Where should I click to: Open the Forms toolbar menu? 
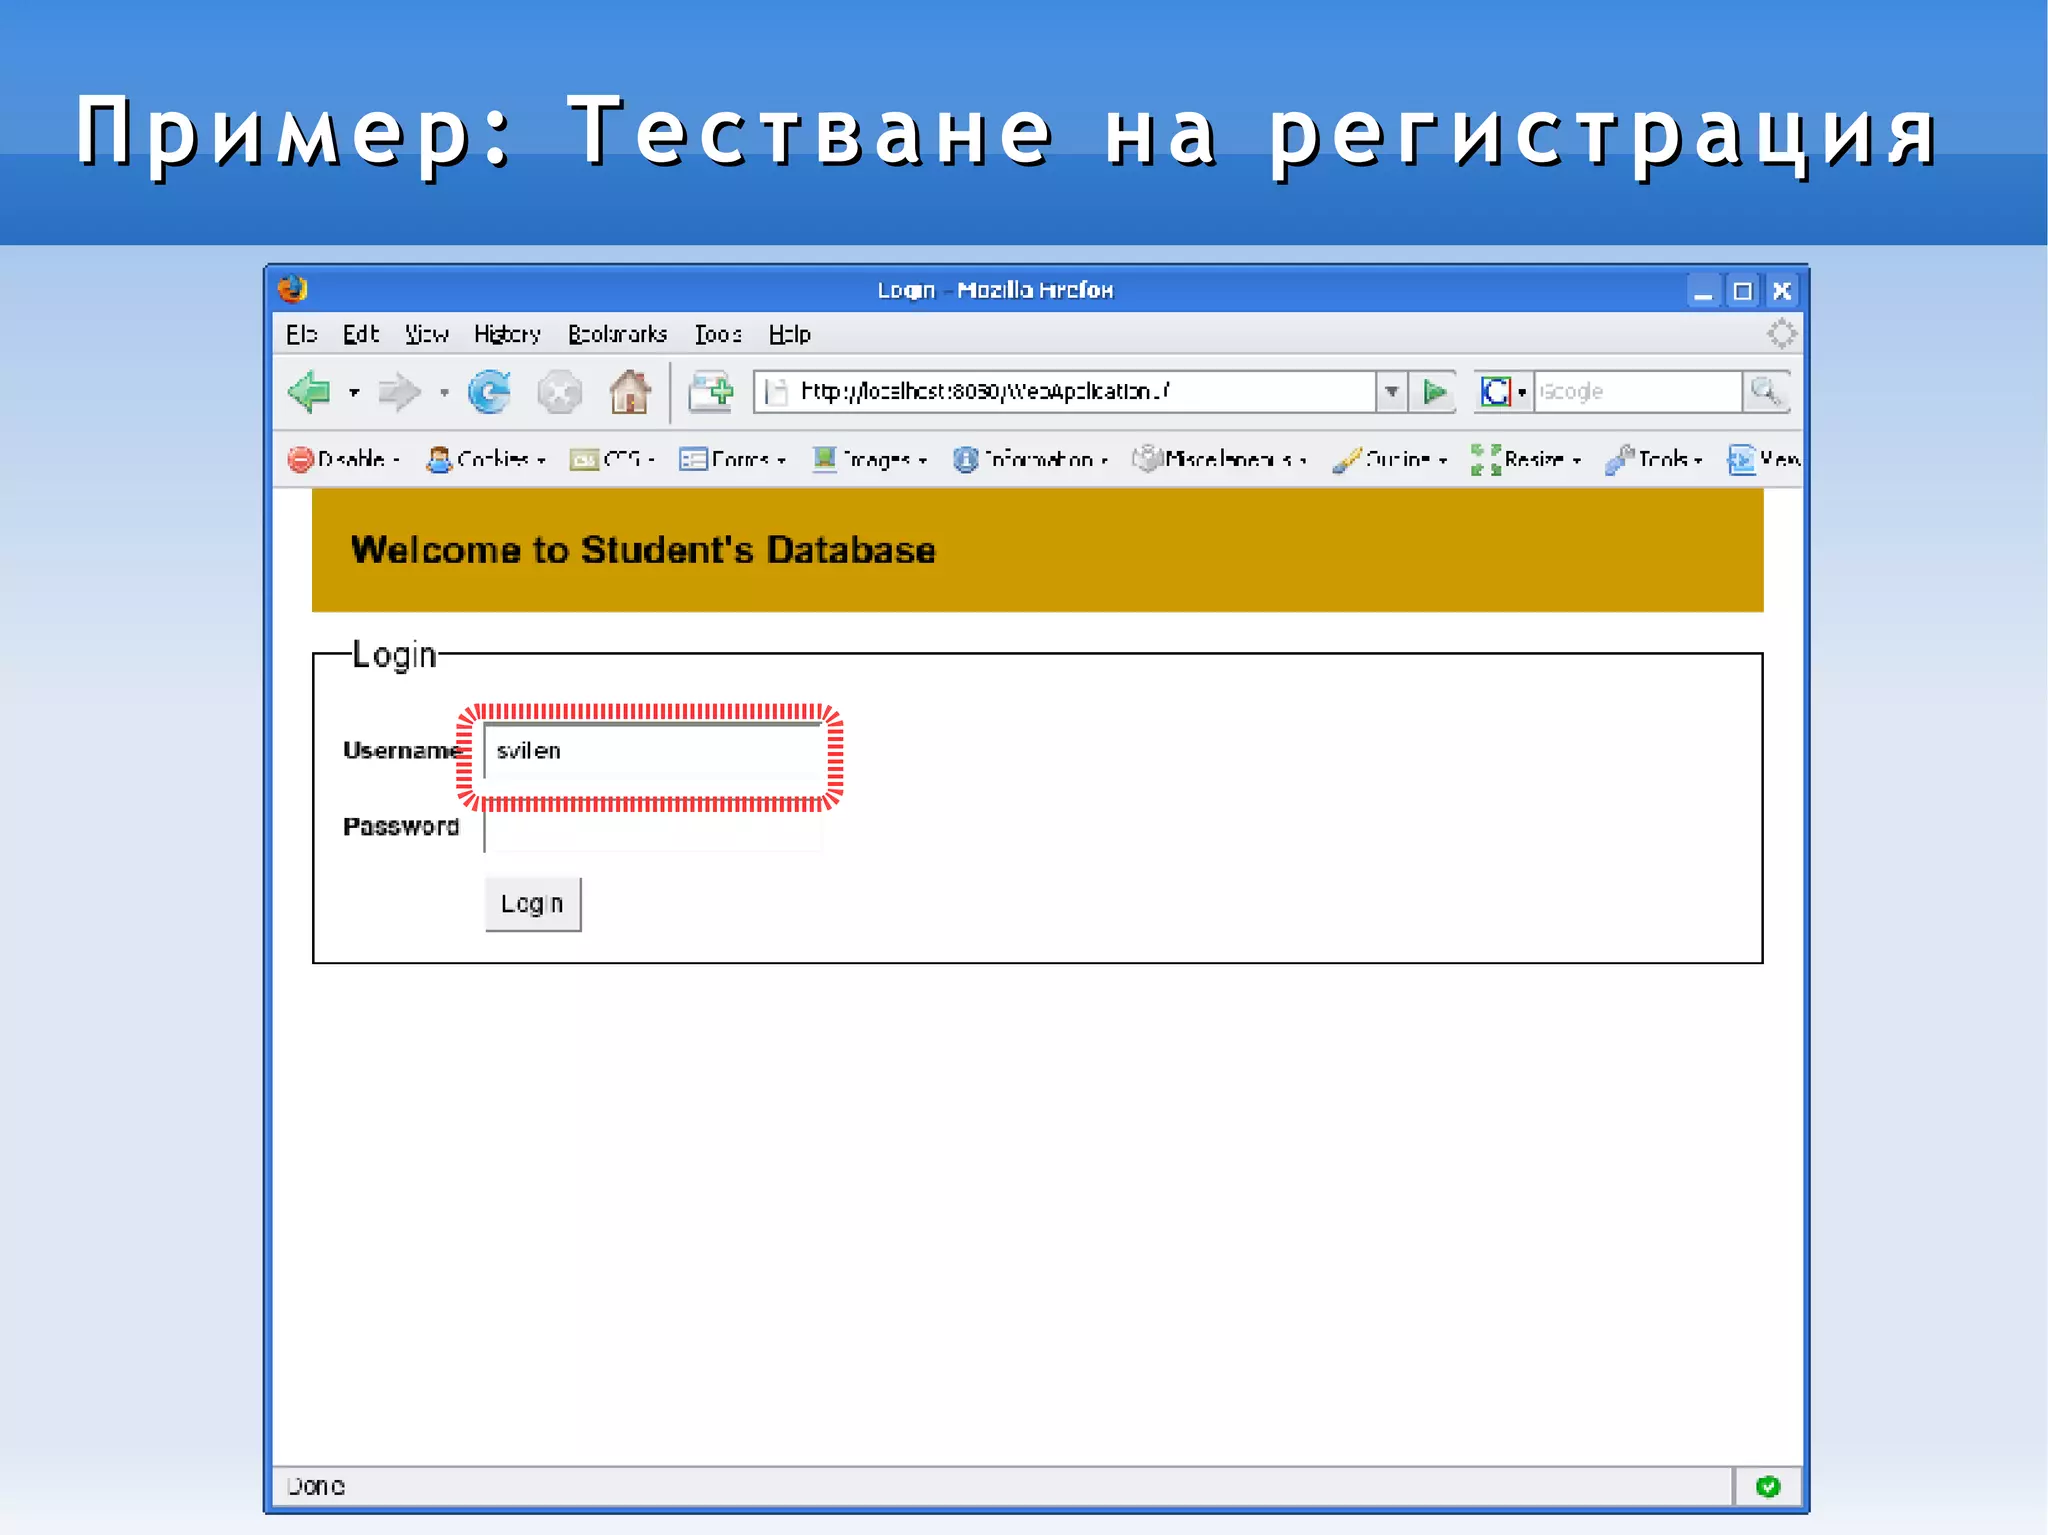click(733, 459)
